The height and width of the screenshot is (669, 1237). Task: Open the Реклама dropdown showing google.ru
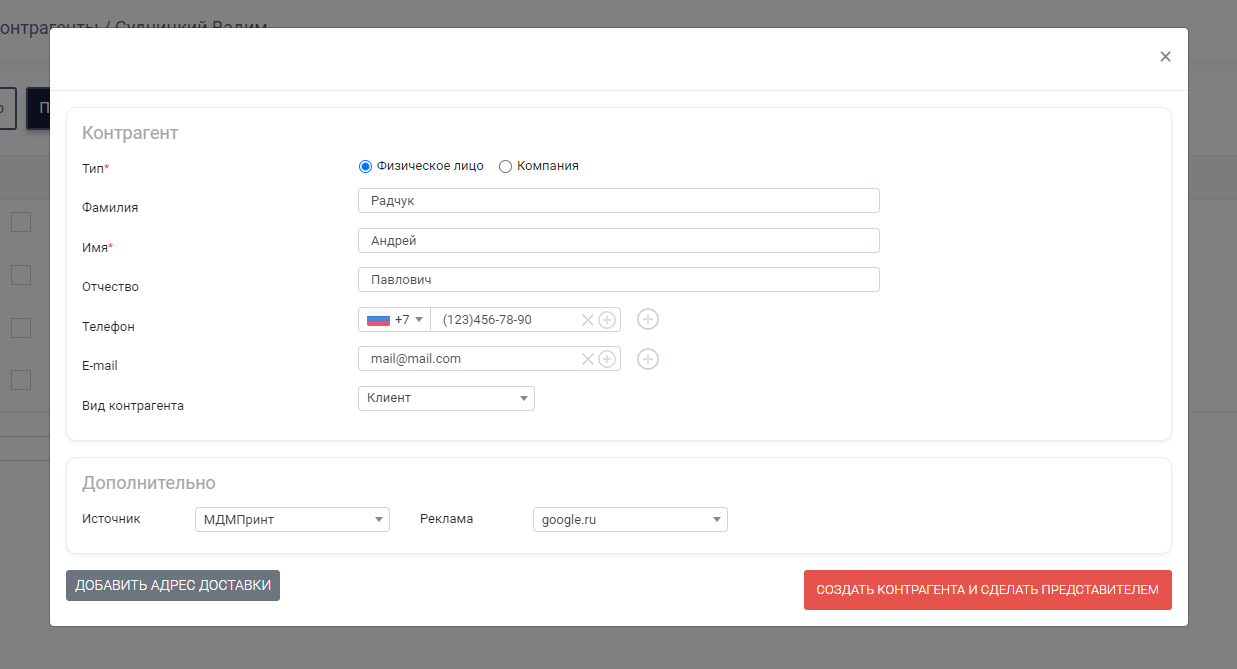click(x=630, y=520)
